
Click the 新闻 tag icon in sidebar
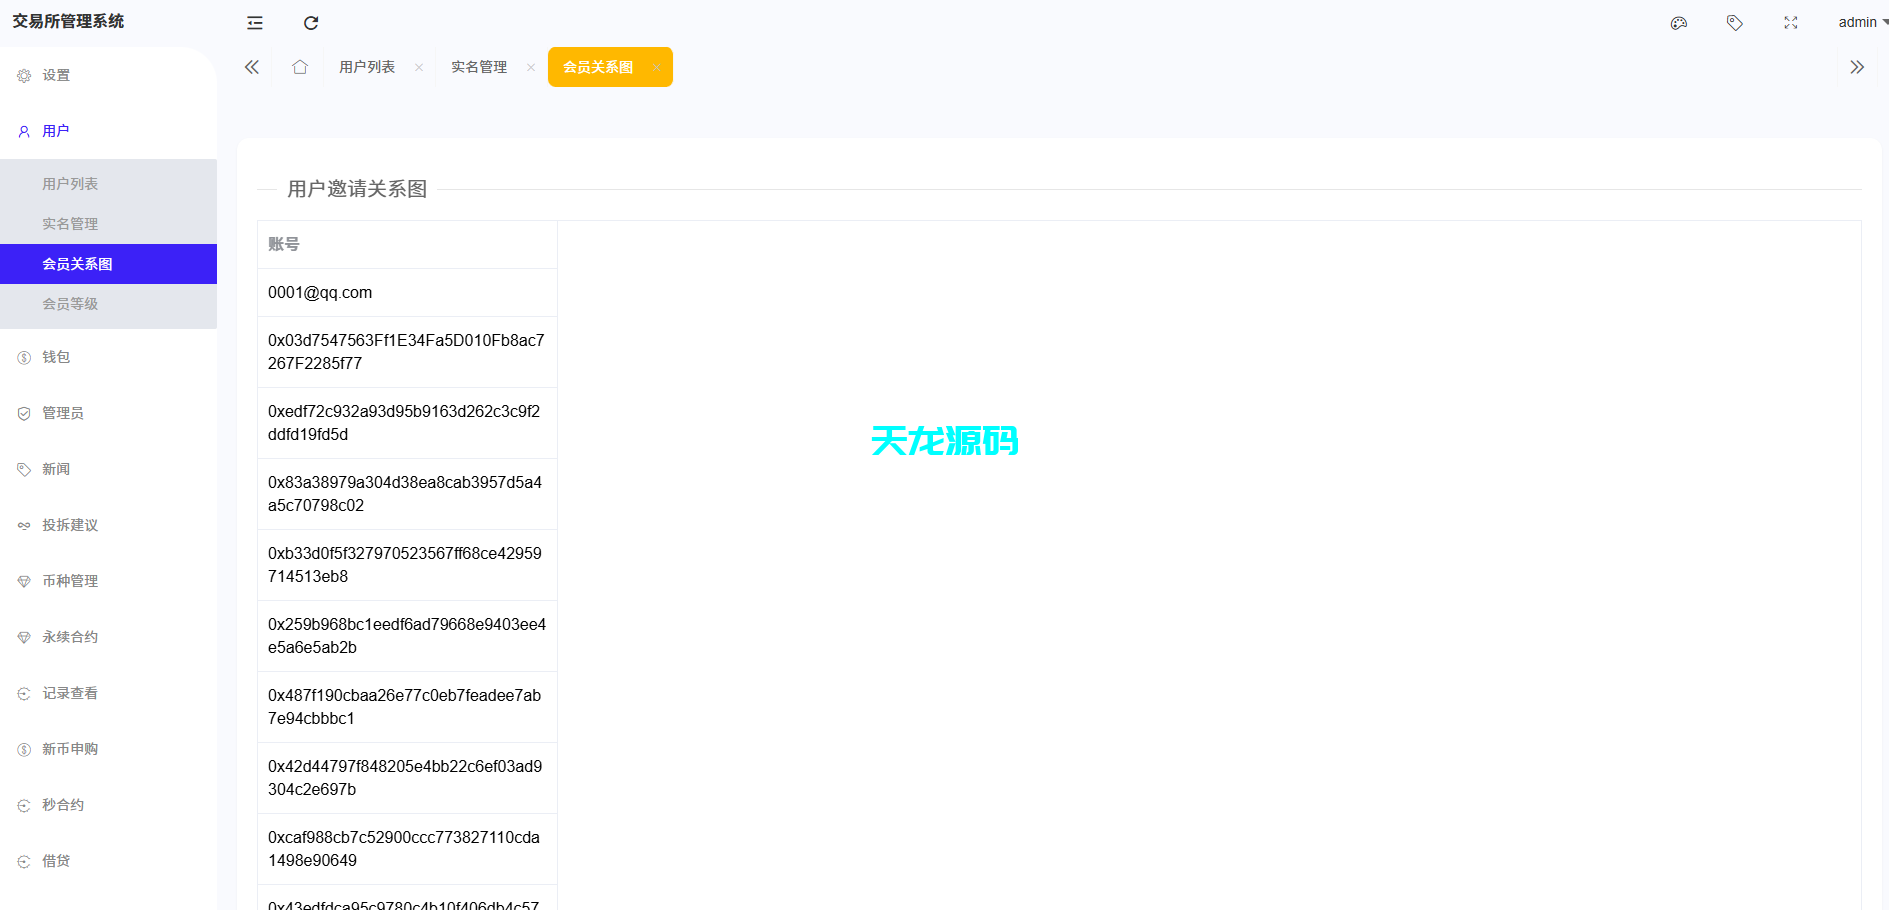pos(23,469)
